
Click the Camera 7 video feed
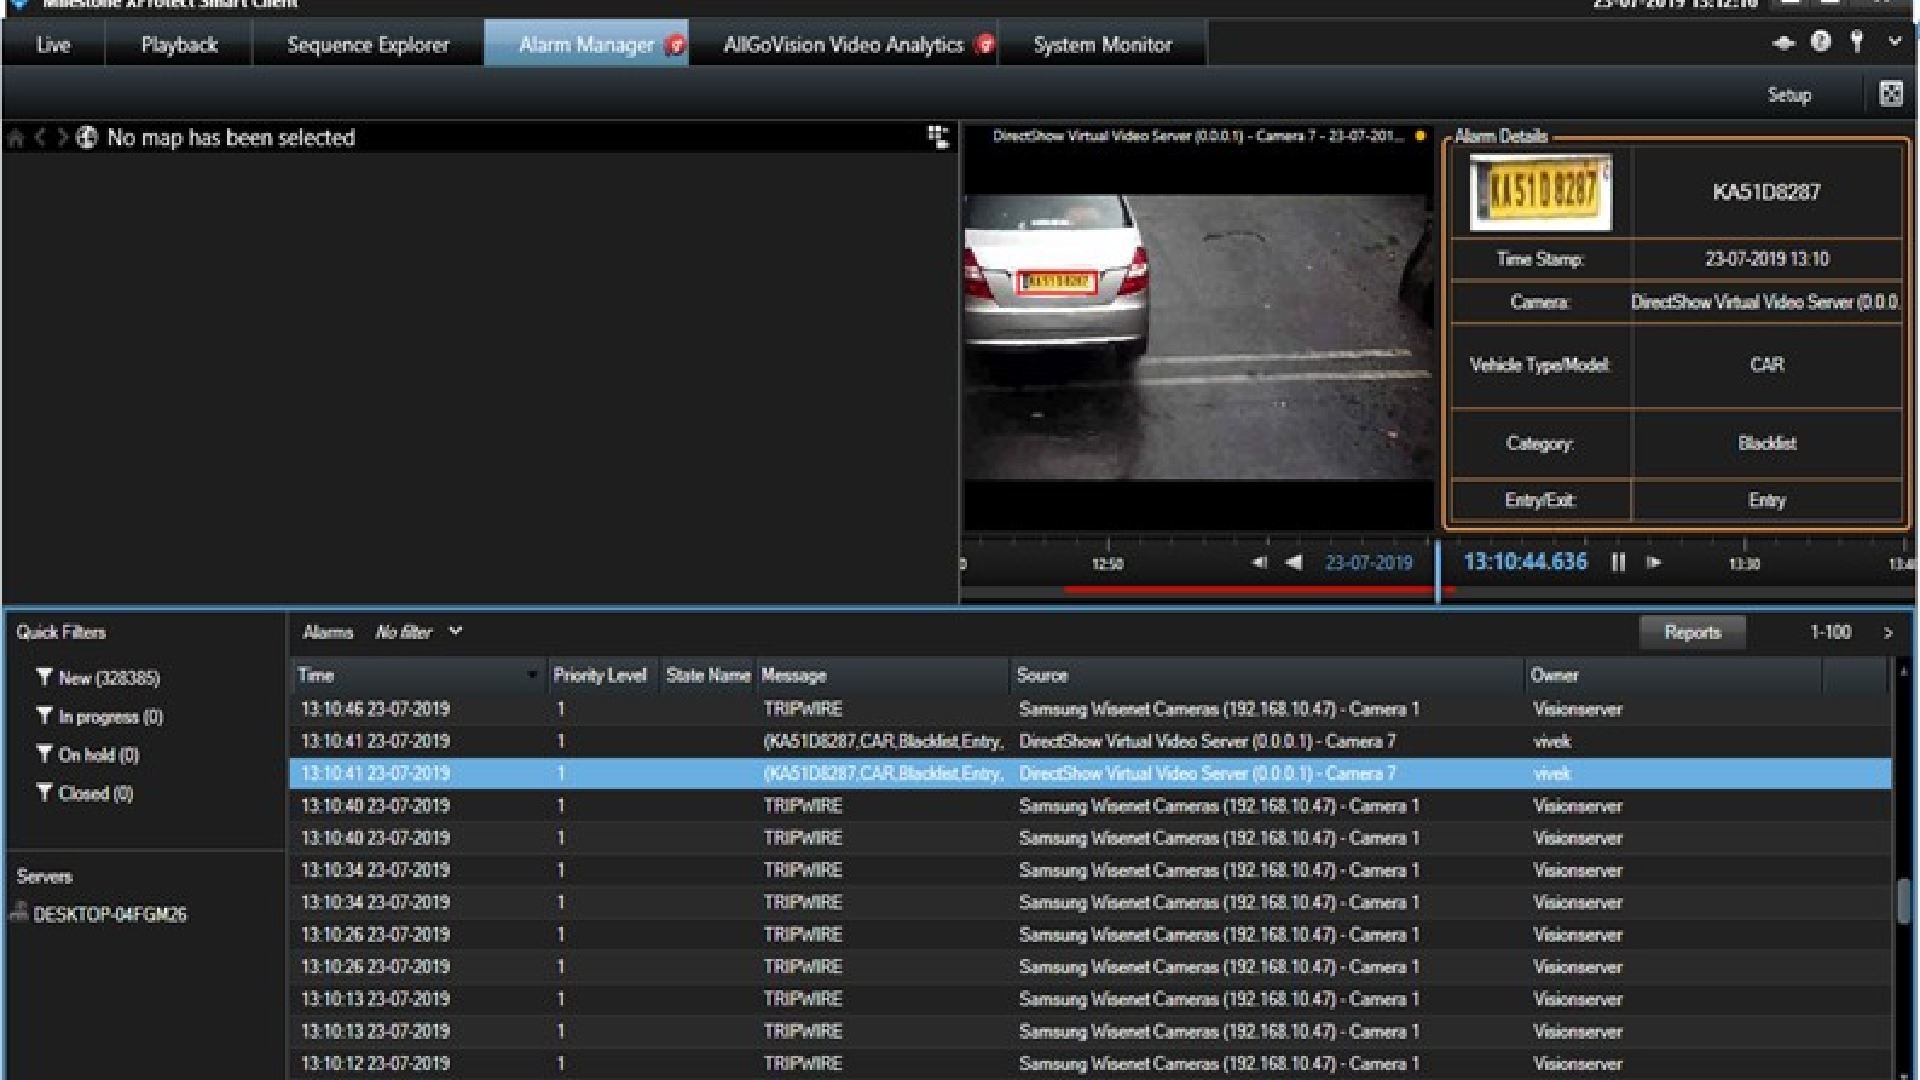1198,338
